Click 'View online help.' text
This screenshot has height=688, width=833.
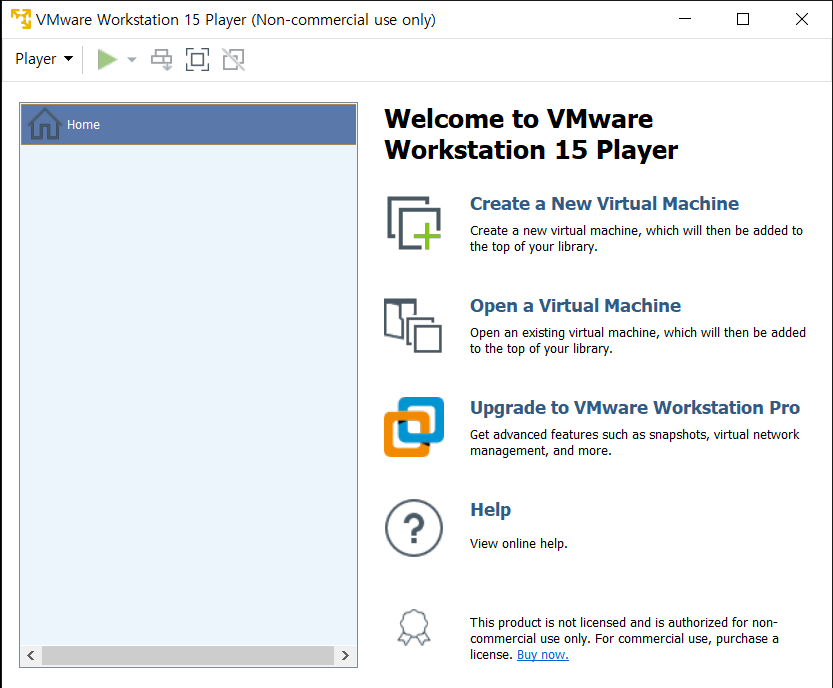pyautogui.click(x=518, y=543)
